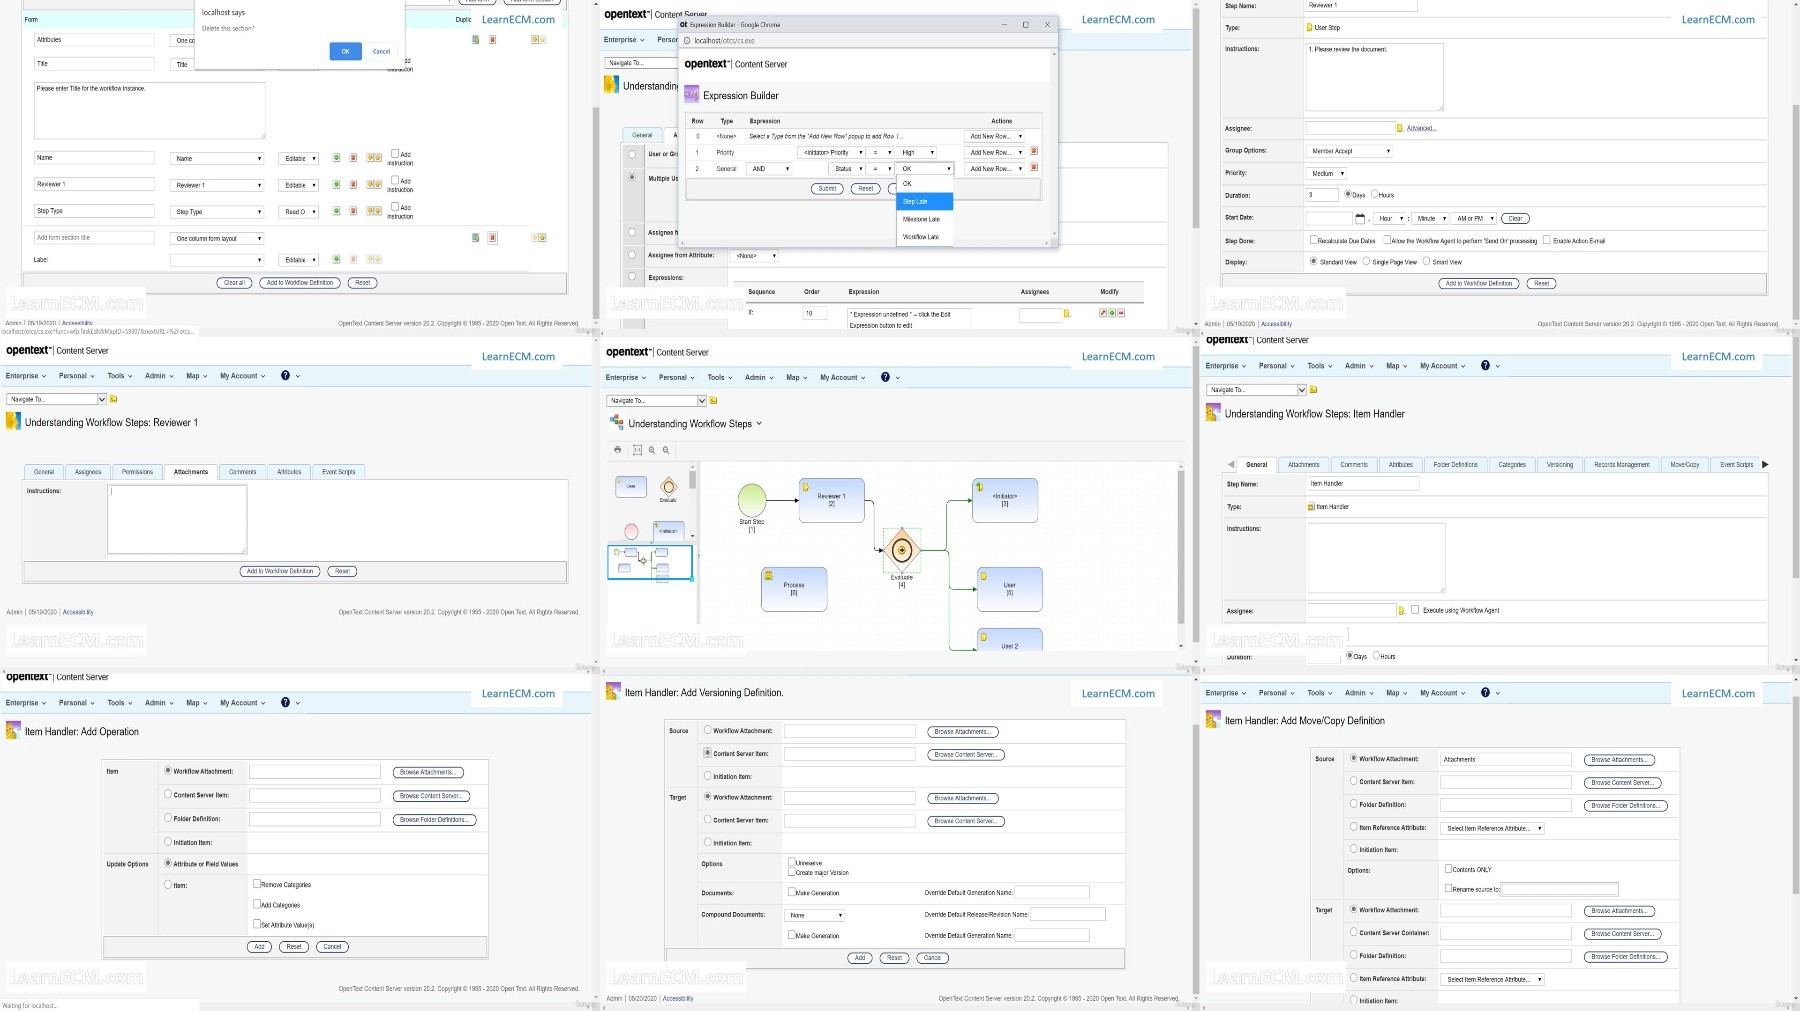The image size is (1800, 1011).
Task: Select the <Initiator> [3] step on the canvas
Action: (x=1005, y=500)
